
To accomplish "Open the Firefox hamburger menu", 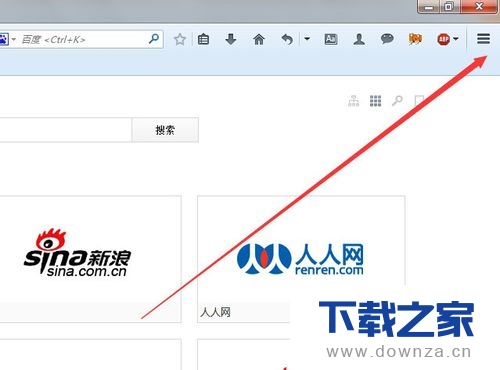I will [x=483, y=39].
